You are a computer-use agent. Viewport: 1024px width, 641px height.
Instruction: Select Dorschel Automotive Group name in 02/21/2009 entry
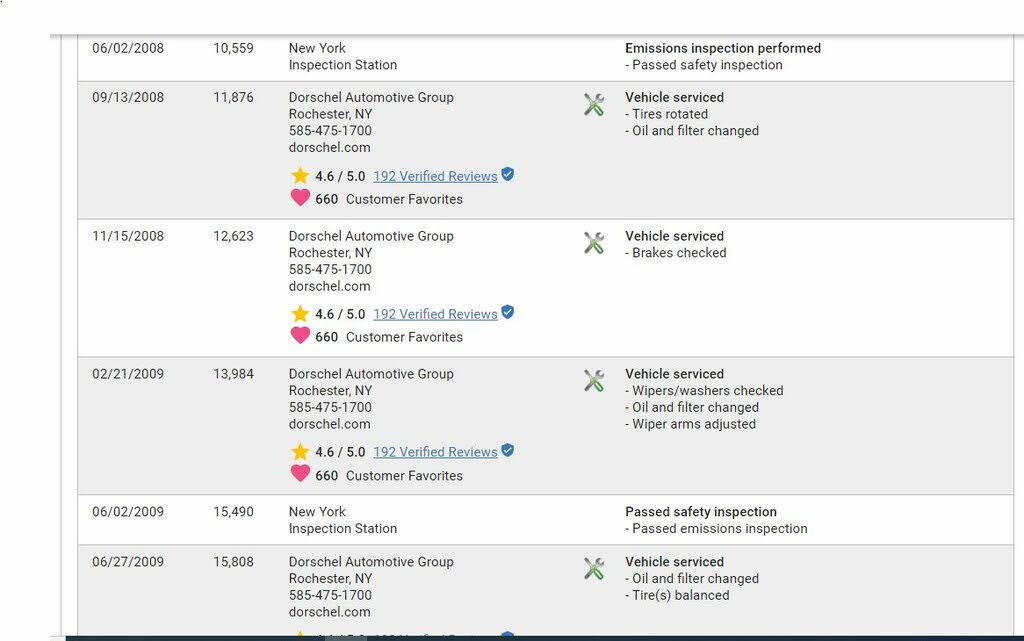tap(371, 374)
